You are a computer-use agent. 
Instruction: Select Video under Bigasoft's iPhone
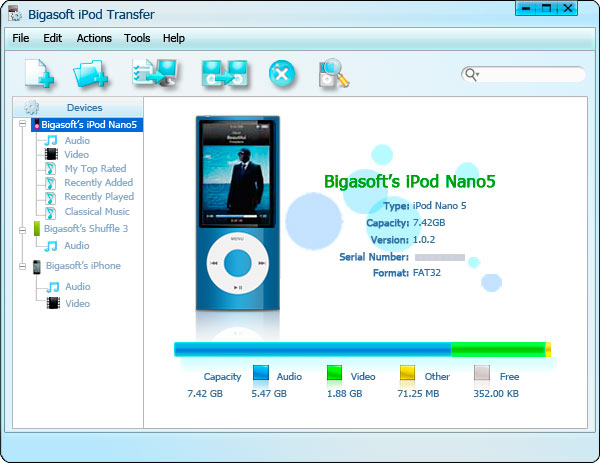[x=77, y=303]
